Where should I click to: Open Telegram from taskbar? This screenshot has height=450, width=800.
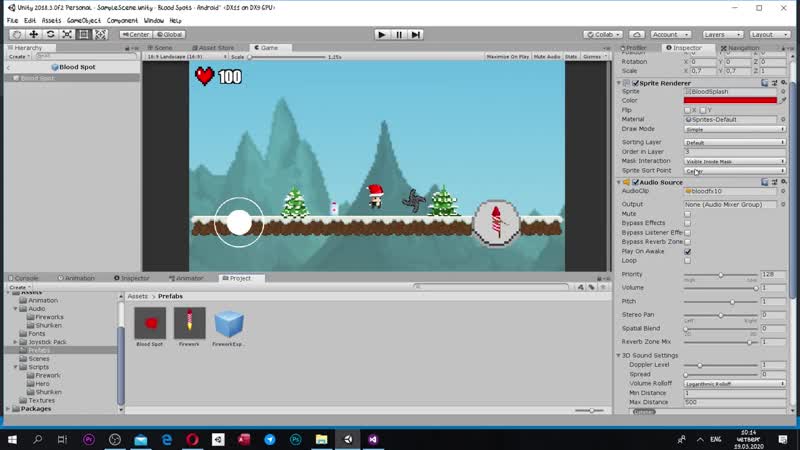point(270,439)
